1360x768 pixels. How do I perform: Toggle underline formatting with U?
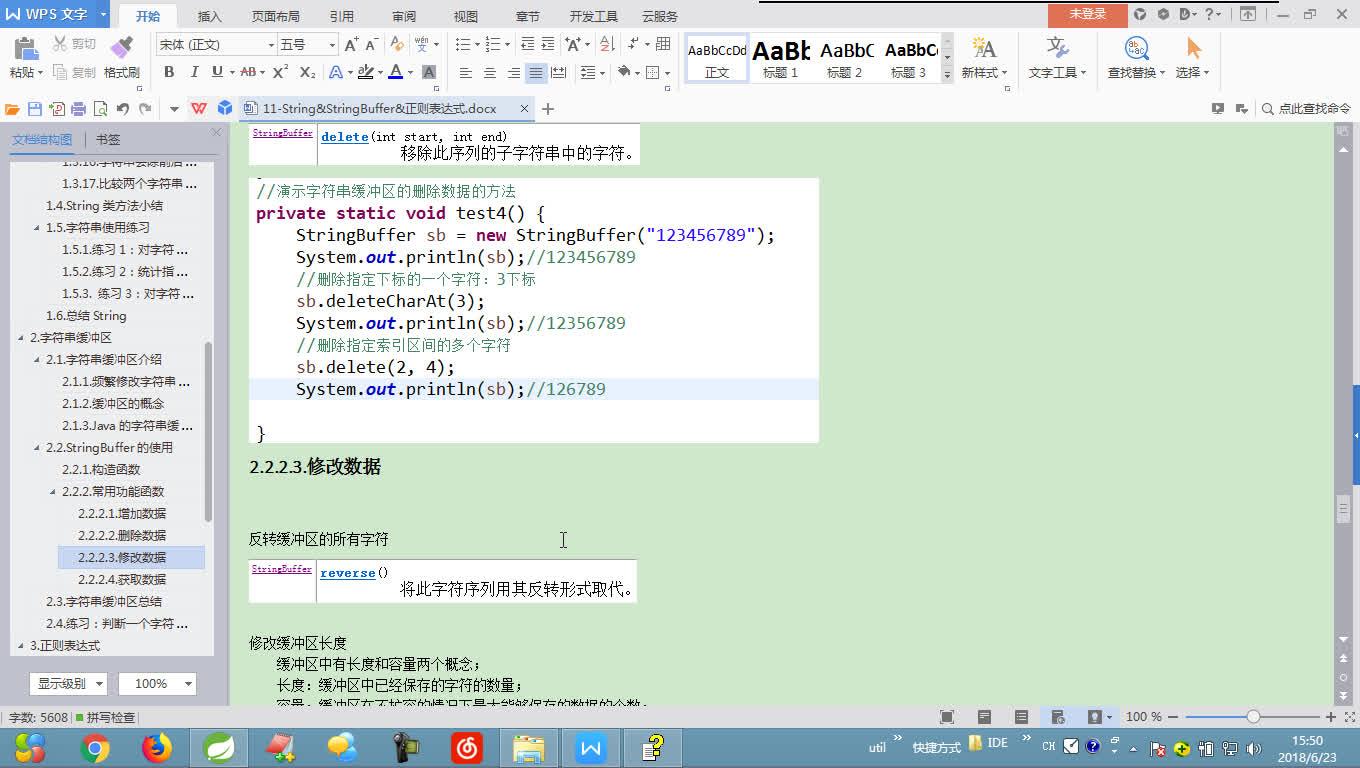point(216,72)
